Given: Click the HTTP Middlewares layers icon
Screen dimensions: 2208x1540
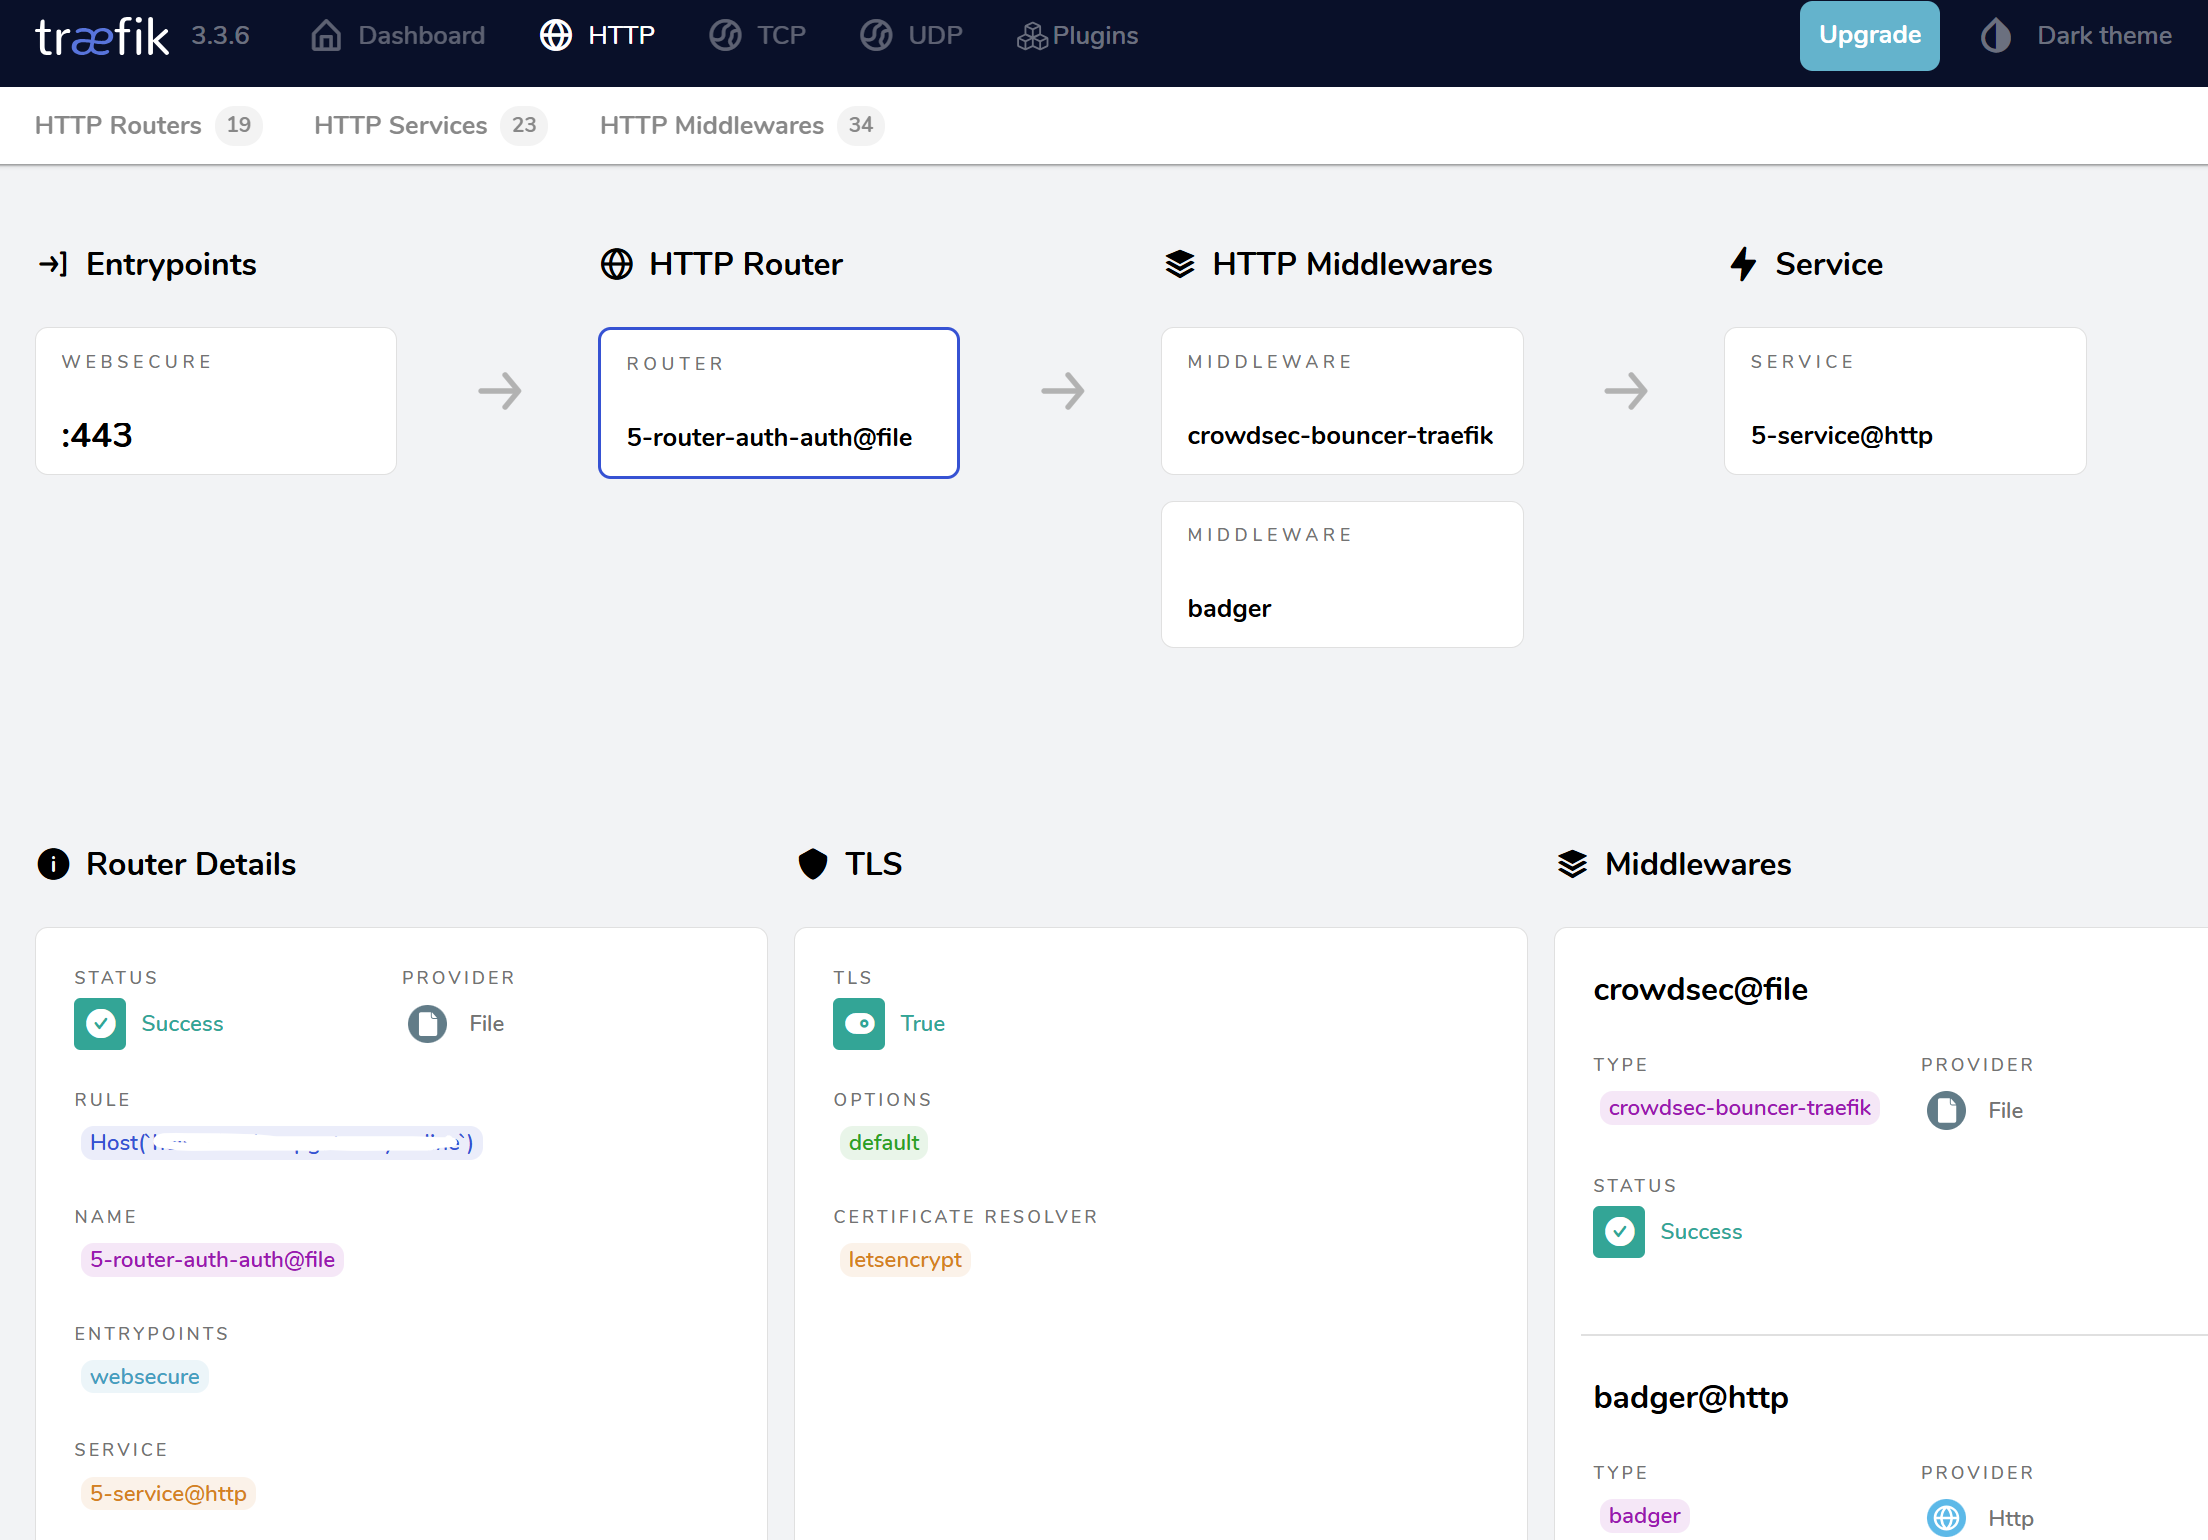Looking at the screenshot, I should tap(1180, 264).
